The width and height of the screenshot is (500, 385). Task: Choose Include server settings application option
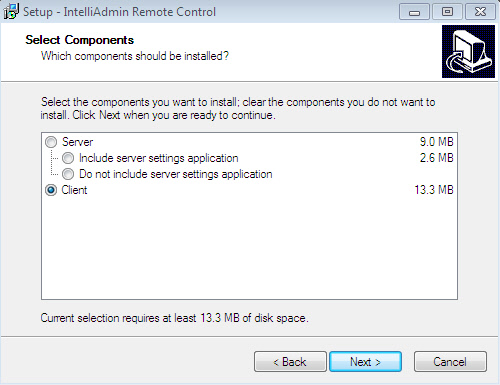tap(68, 158)
